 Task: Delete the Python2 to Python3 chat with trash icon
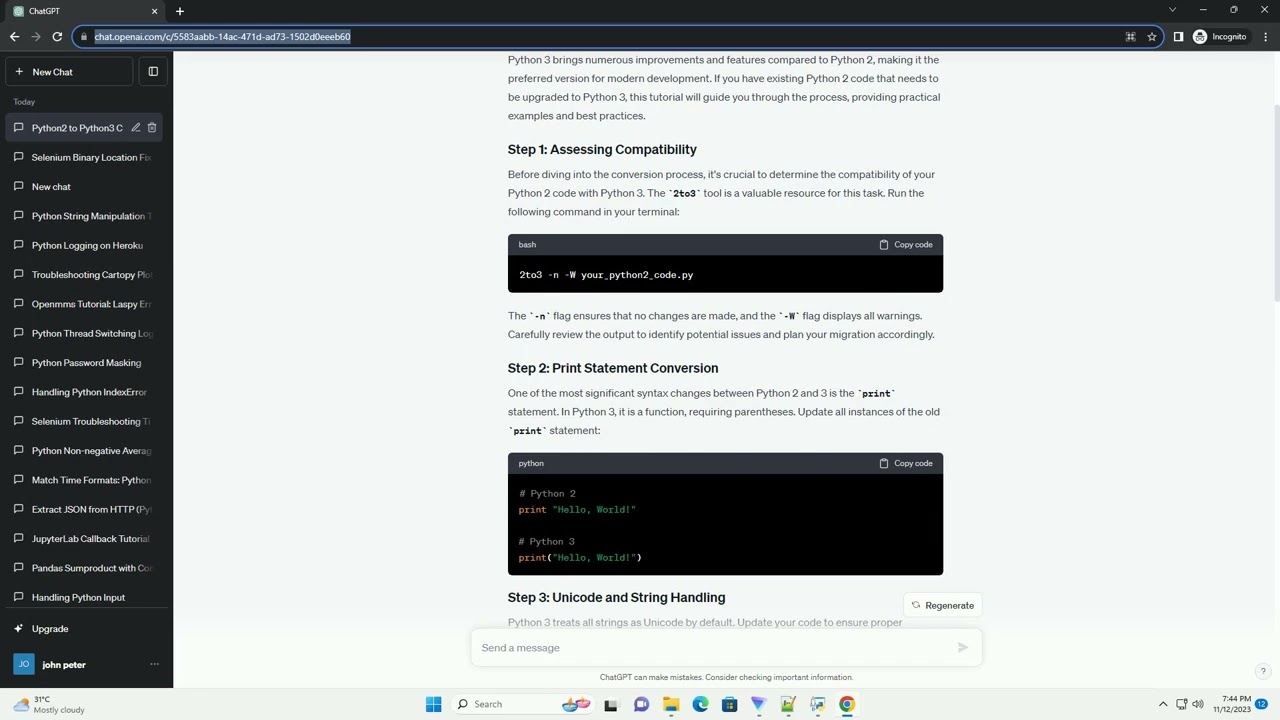click(x=152, y=128)
